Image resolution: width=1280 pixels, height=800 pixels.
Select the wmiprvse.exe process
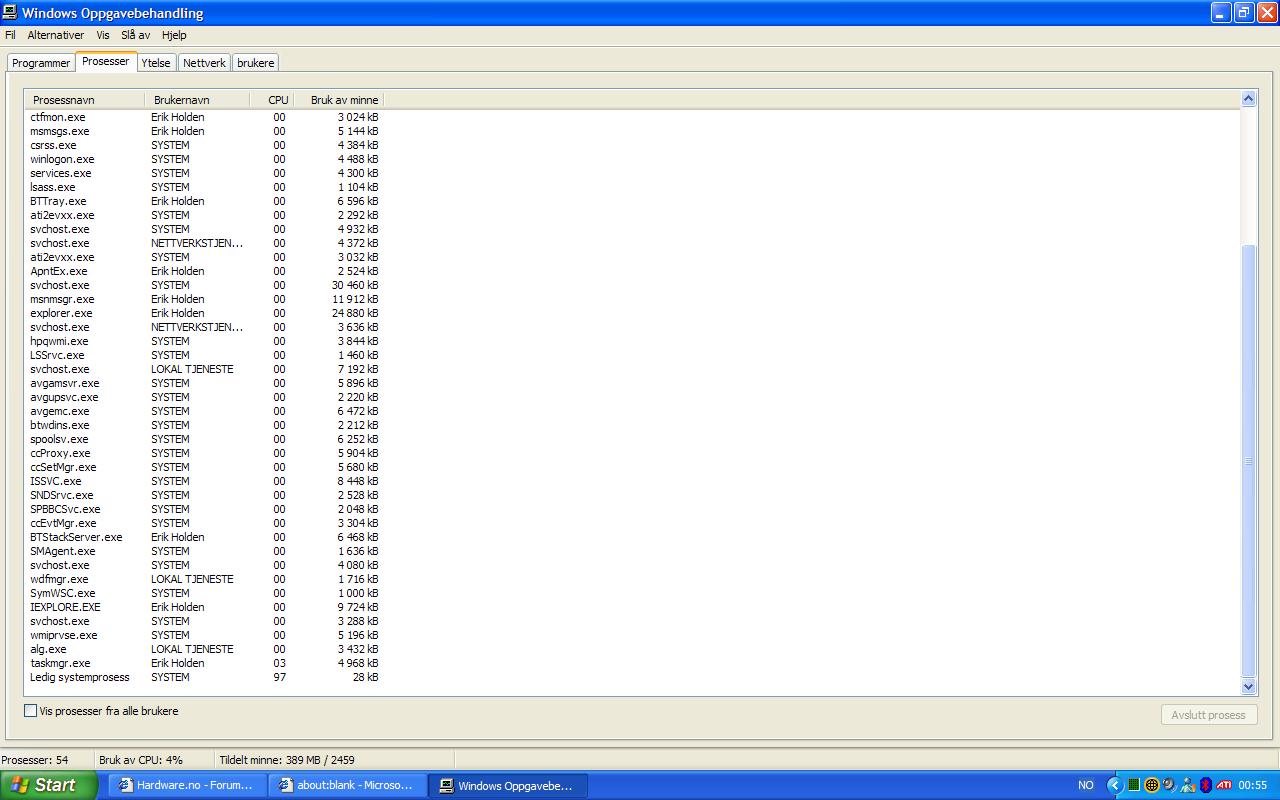pyautogui.click(x=204, y=635)
